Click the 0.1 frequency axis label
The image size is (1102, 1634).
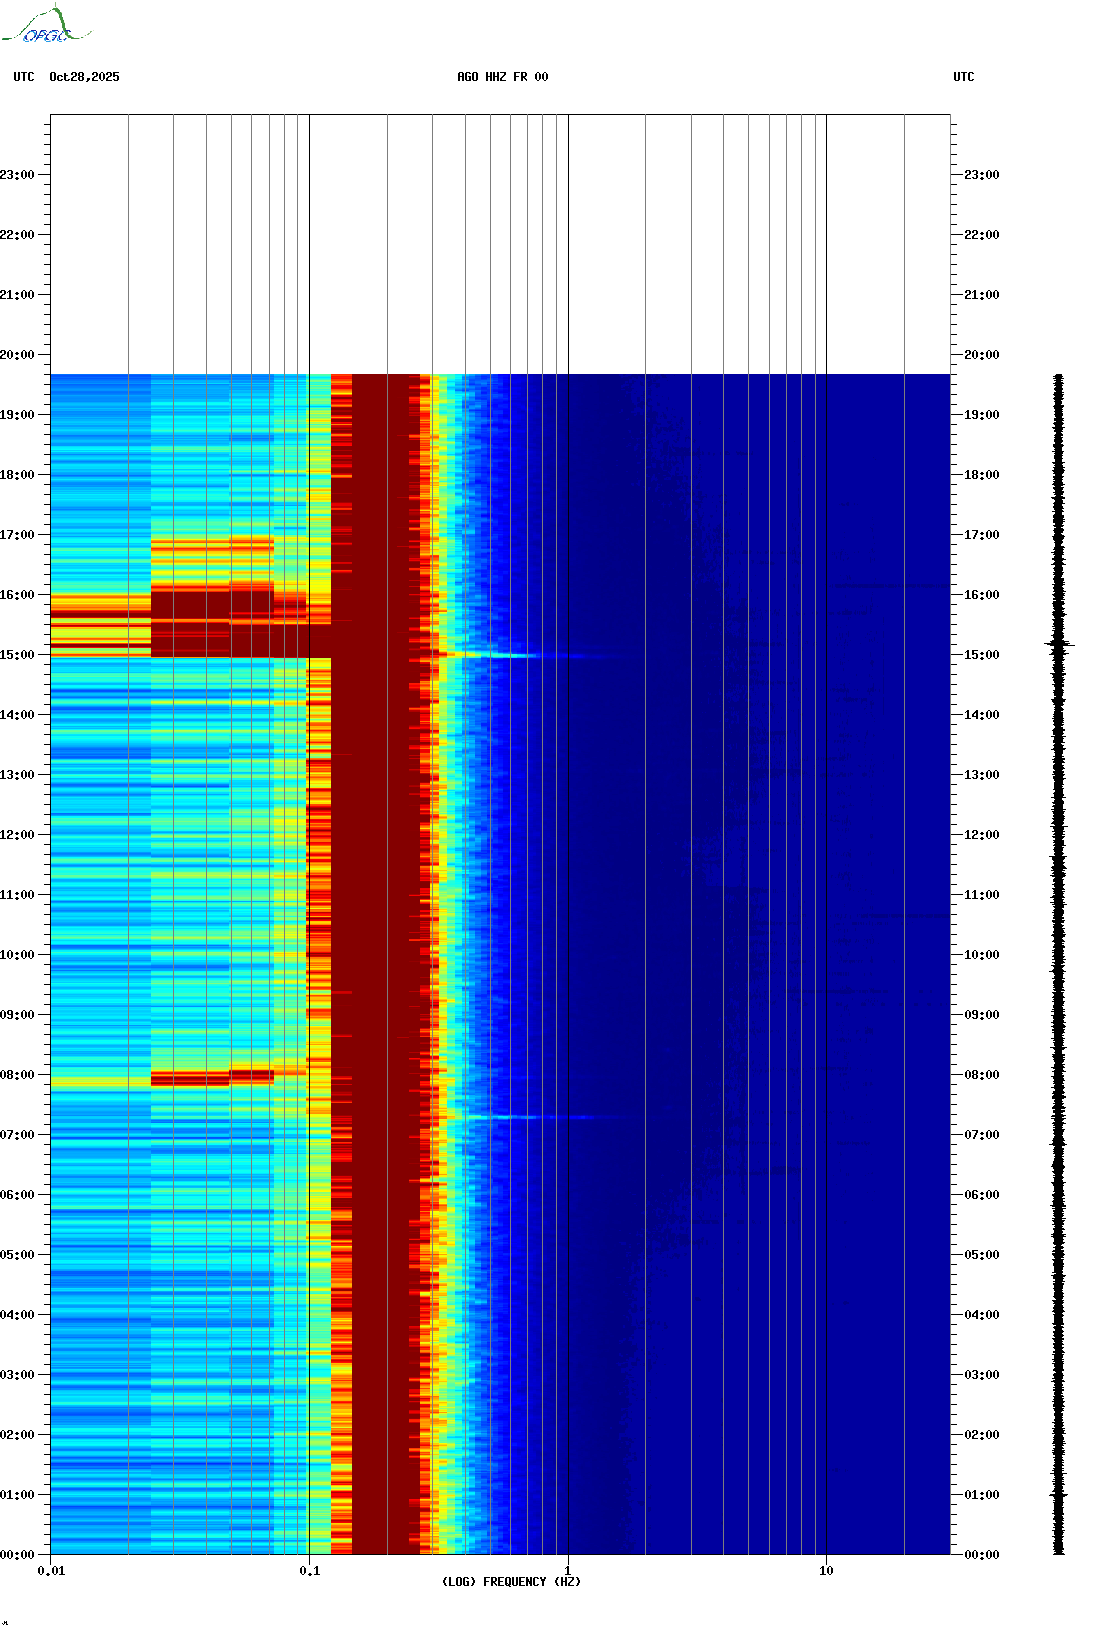point(310,1571)
